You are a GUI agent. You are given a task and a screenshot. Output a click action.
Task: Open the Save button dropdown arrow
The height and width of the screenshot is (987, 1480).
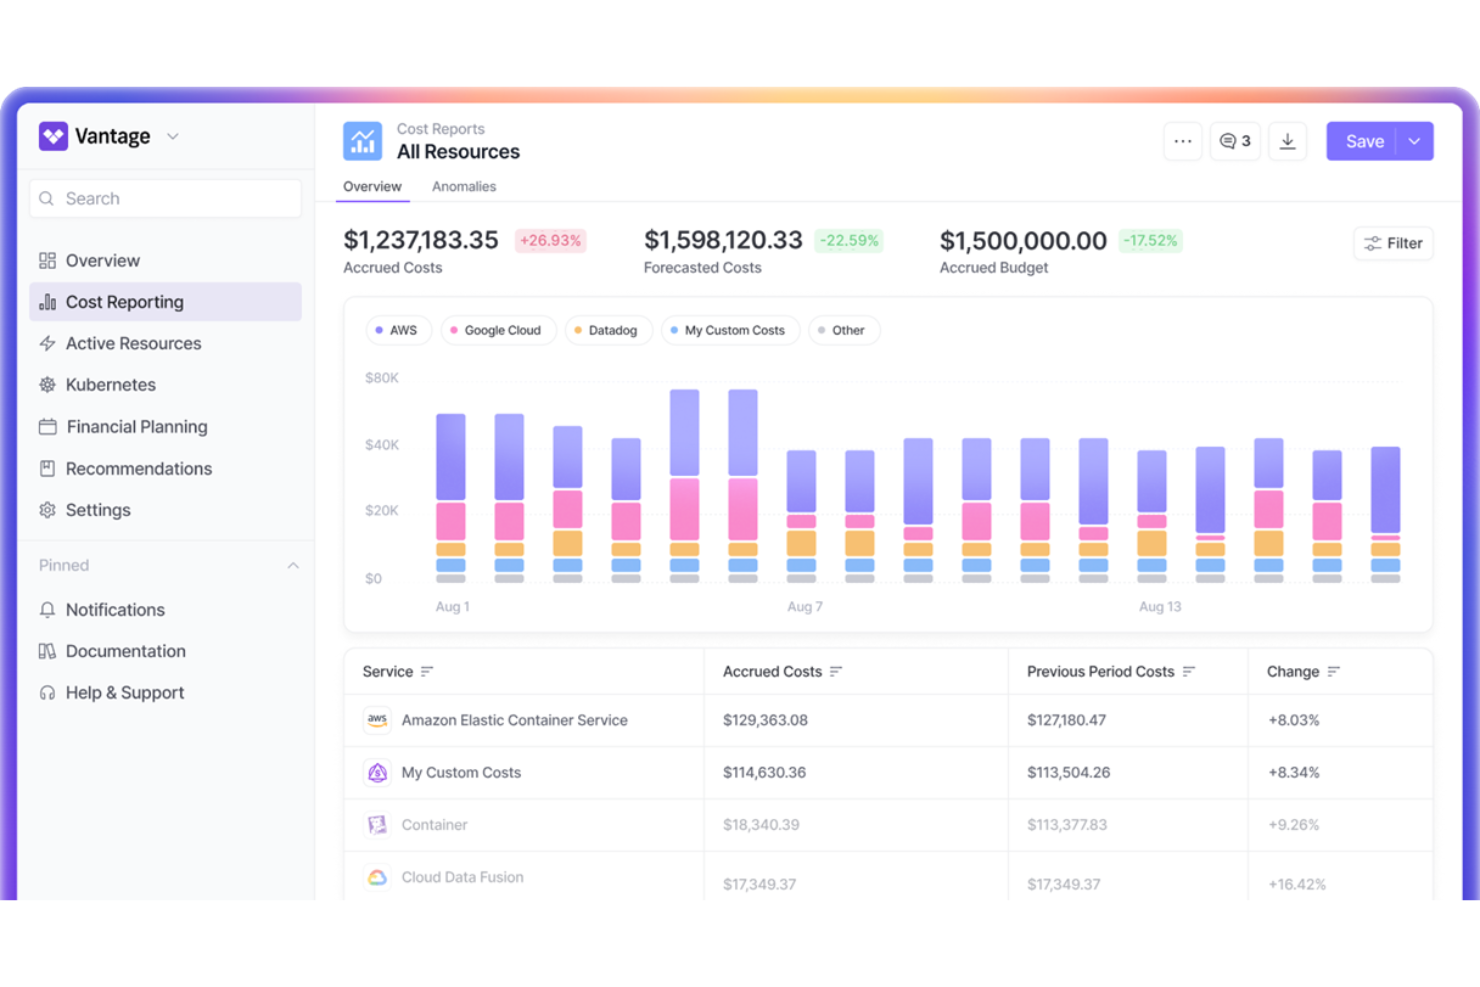[x=1415, y=141]
